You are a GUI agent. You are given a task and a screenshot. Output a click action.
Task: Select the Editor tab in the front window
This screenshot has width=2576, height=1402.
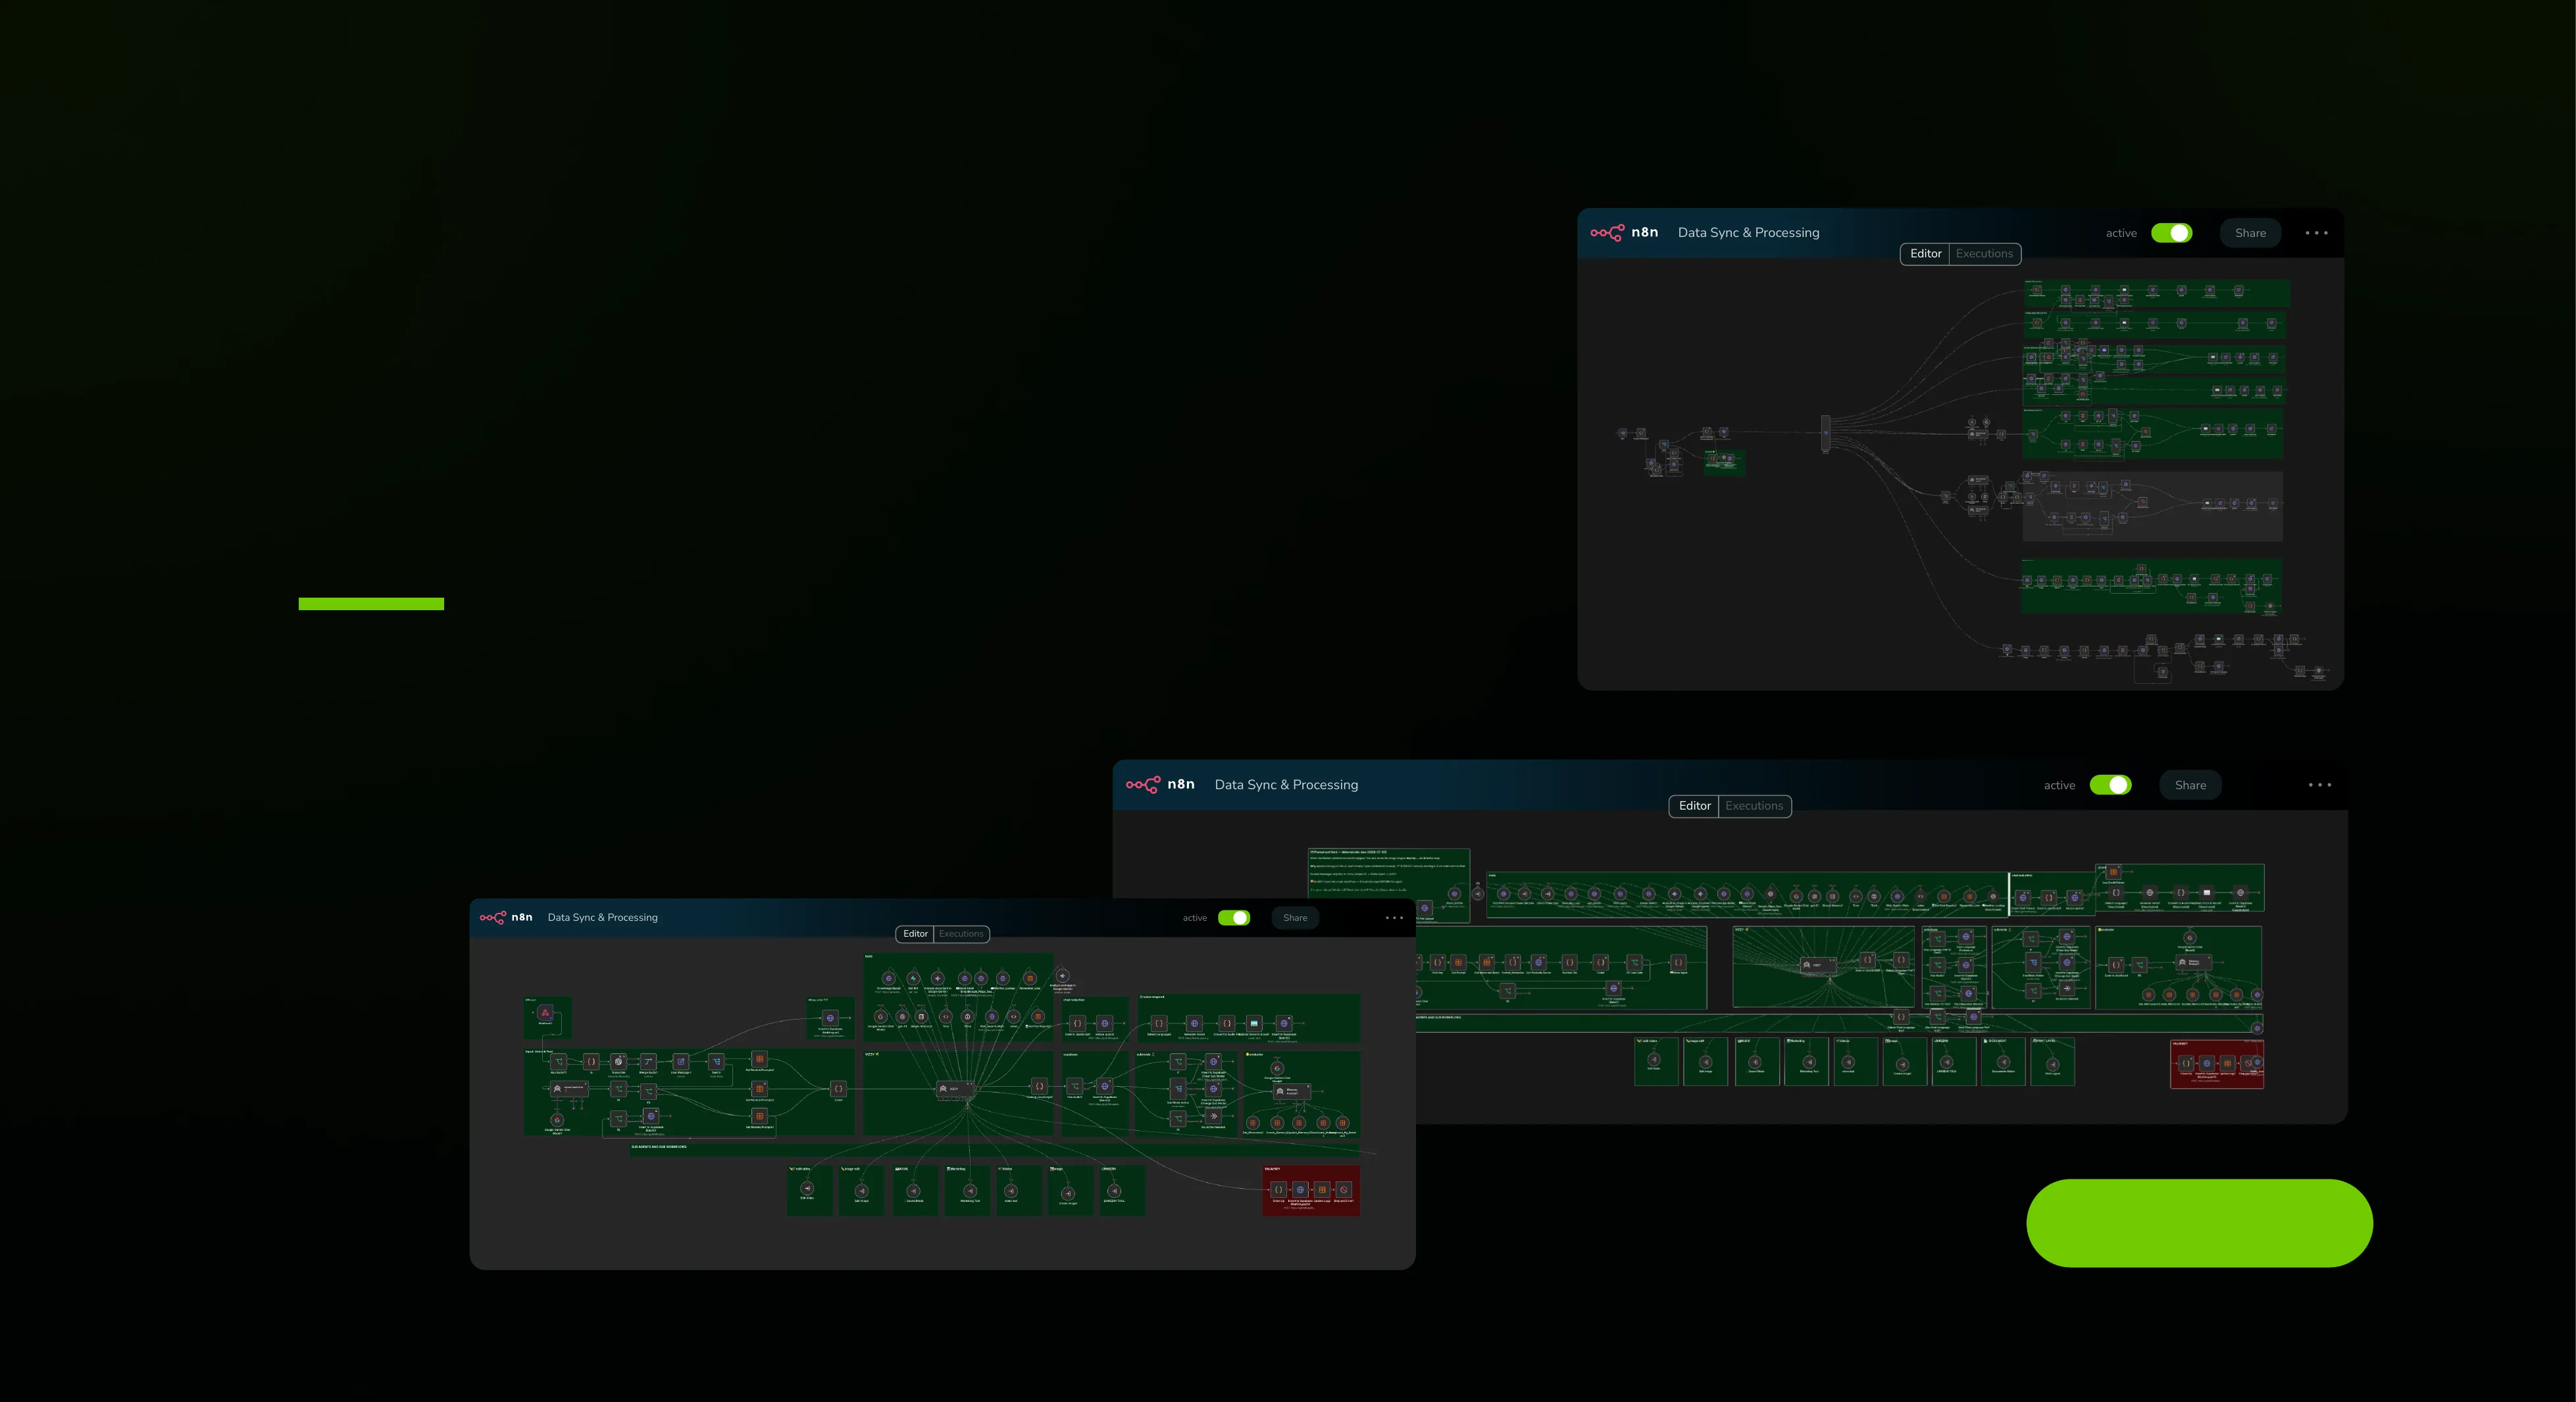(915, 934)
